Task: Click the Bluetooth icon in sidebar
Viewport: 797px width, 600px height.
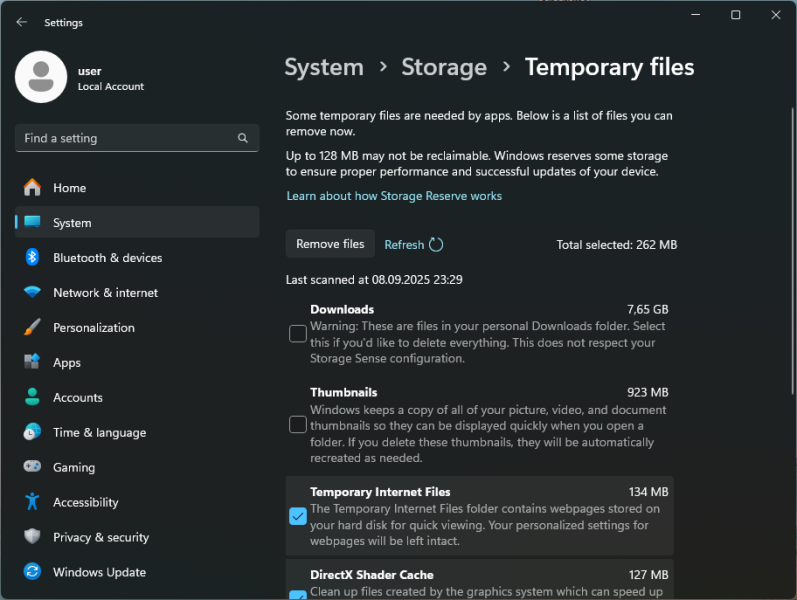Action: tap(32, 257)
